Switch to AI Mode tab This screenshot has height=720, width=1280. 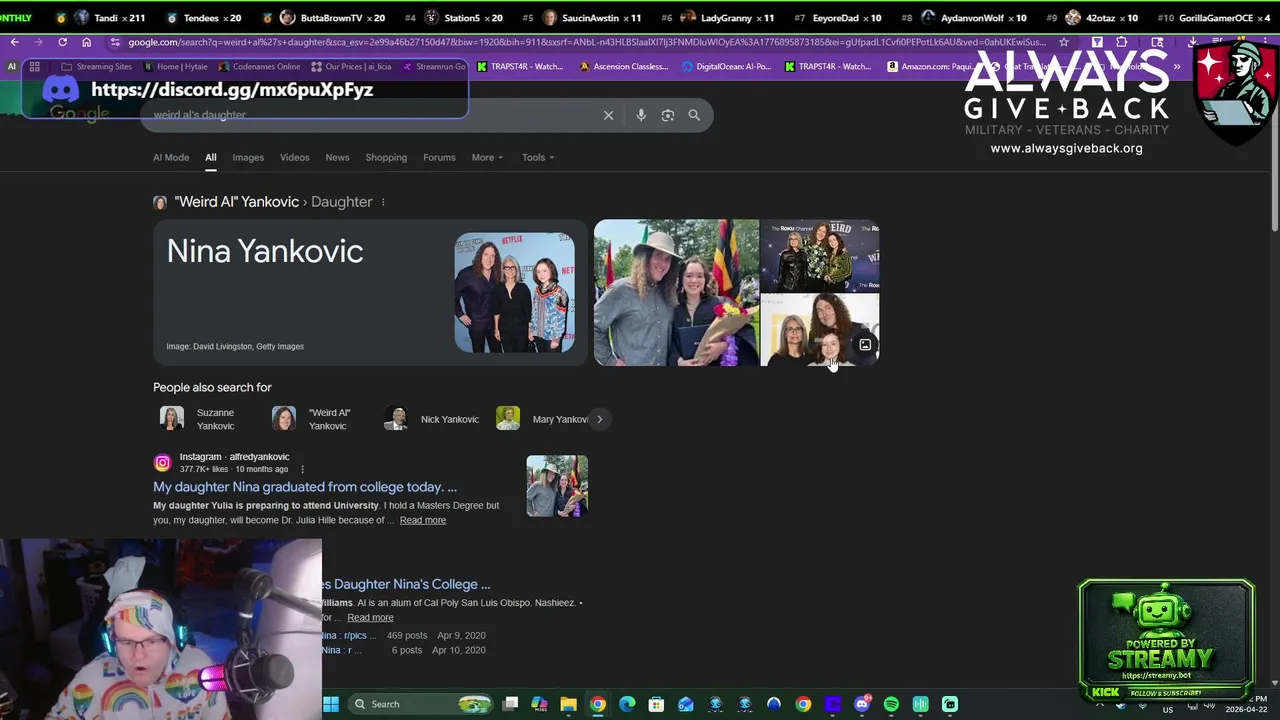tap(171, 157)
